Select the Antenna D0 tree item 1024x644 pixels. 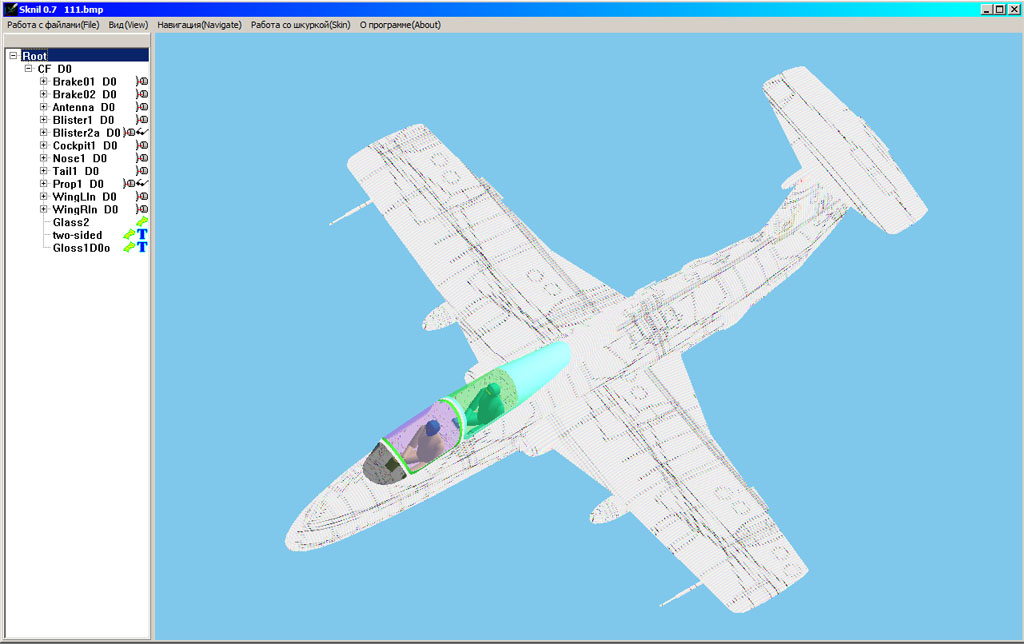pyautogui.click(x=84, y=107)
